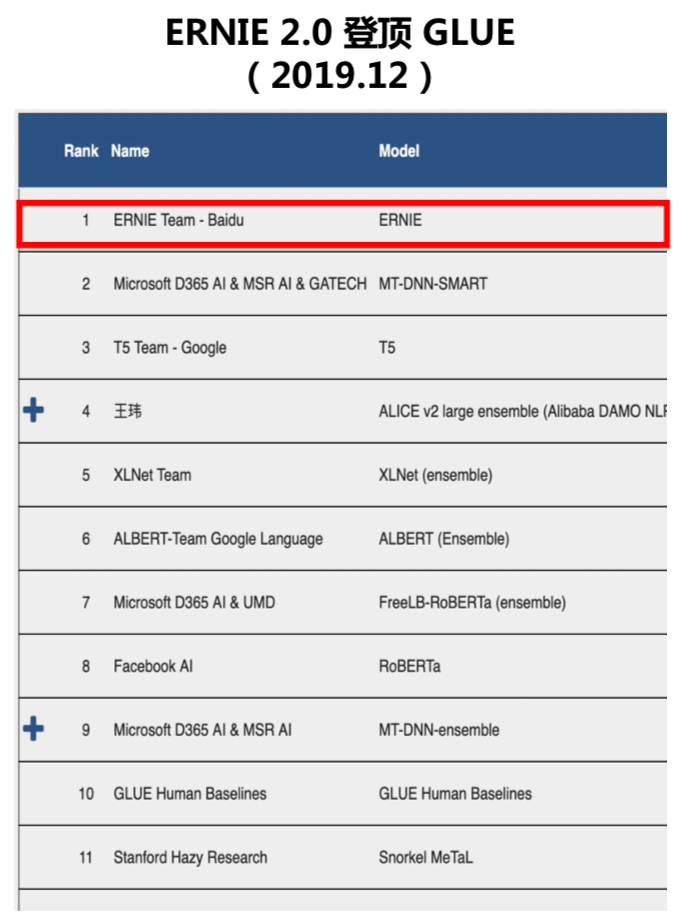Screen dimensions: 680x924
Task: Select the ALICE v2 large ensemble model
Action: point(520,411)
